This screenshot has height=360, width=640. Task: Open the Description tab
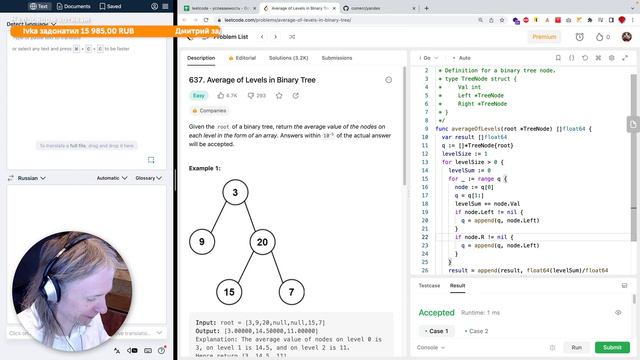(201, 58)
